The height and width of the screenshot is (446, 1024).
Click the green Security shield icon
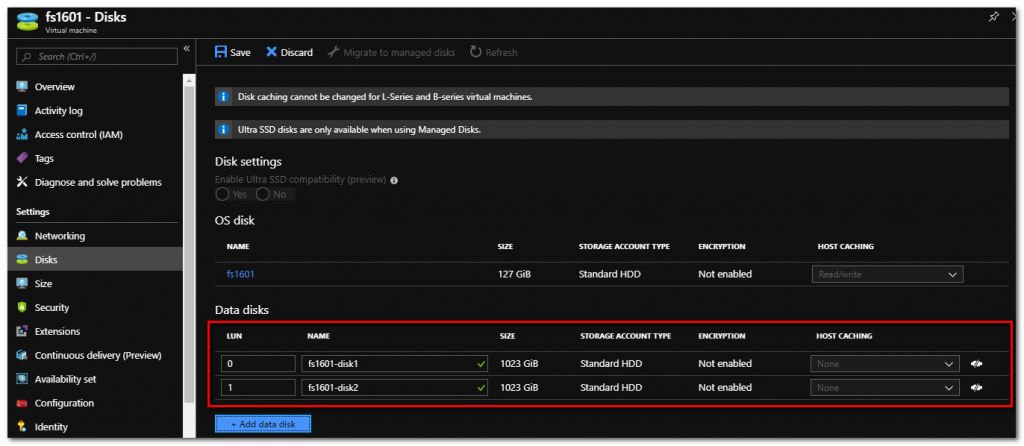pos(22,308)
